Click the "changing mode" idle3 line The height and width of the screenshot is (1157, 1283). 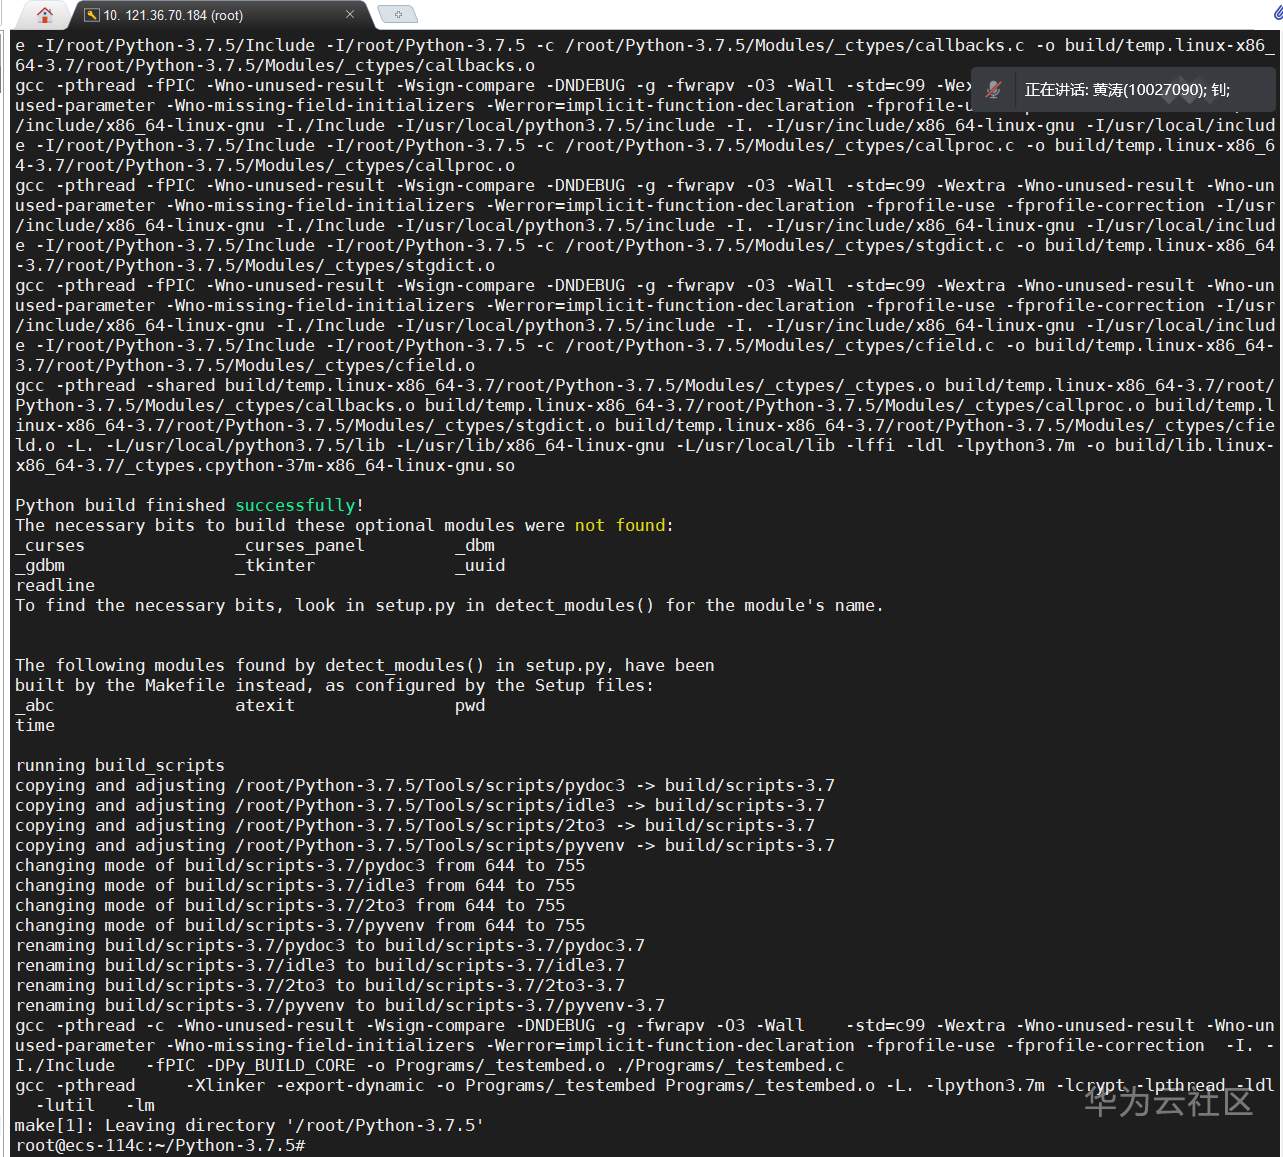295,885
